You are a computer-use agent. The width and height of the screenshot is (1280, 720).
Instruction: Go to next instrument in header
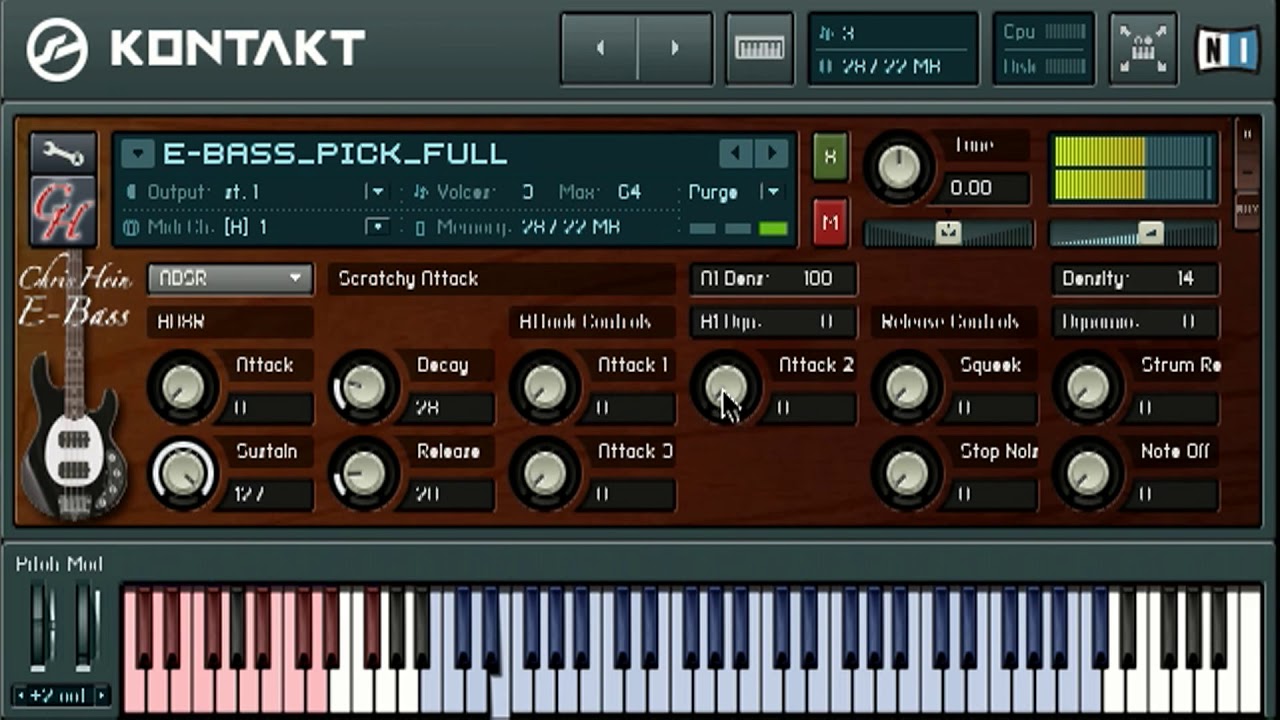tap(675, 48)
